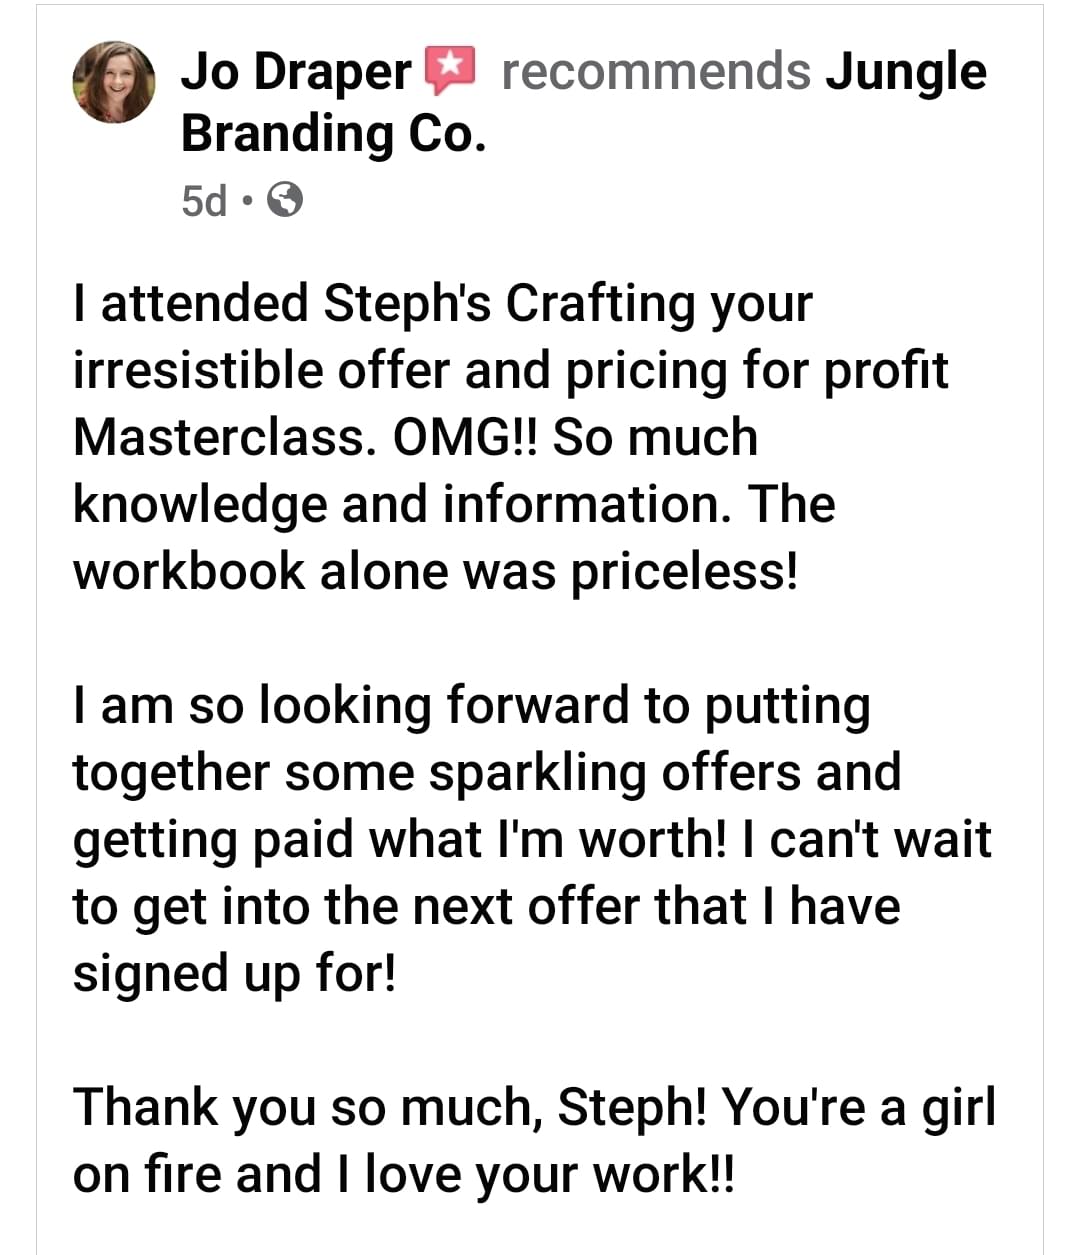Open the Jungle page link in header

906,73
